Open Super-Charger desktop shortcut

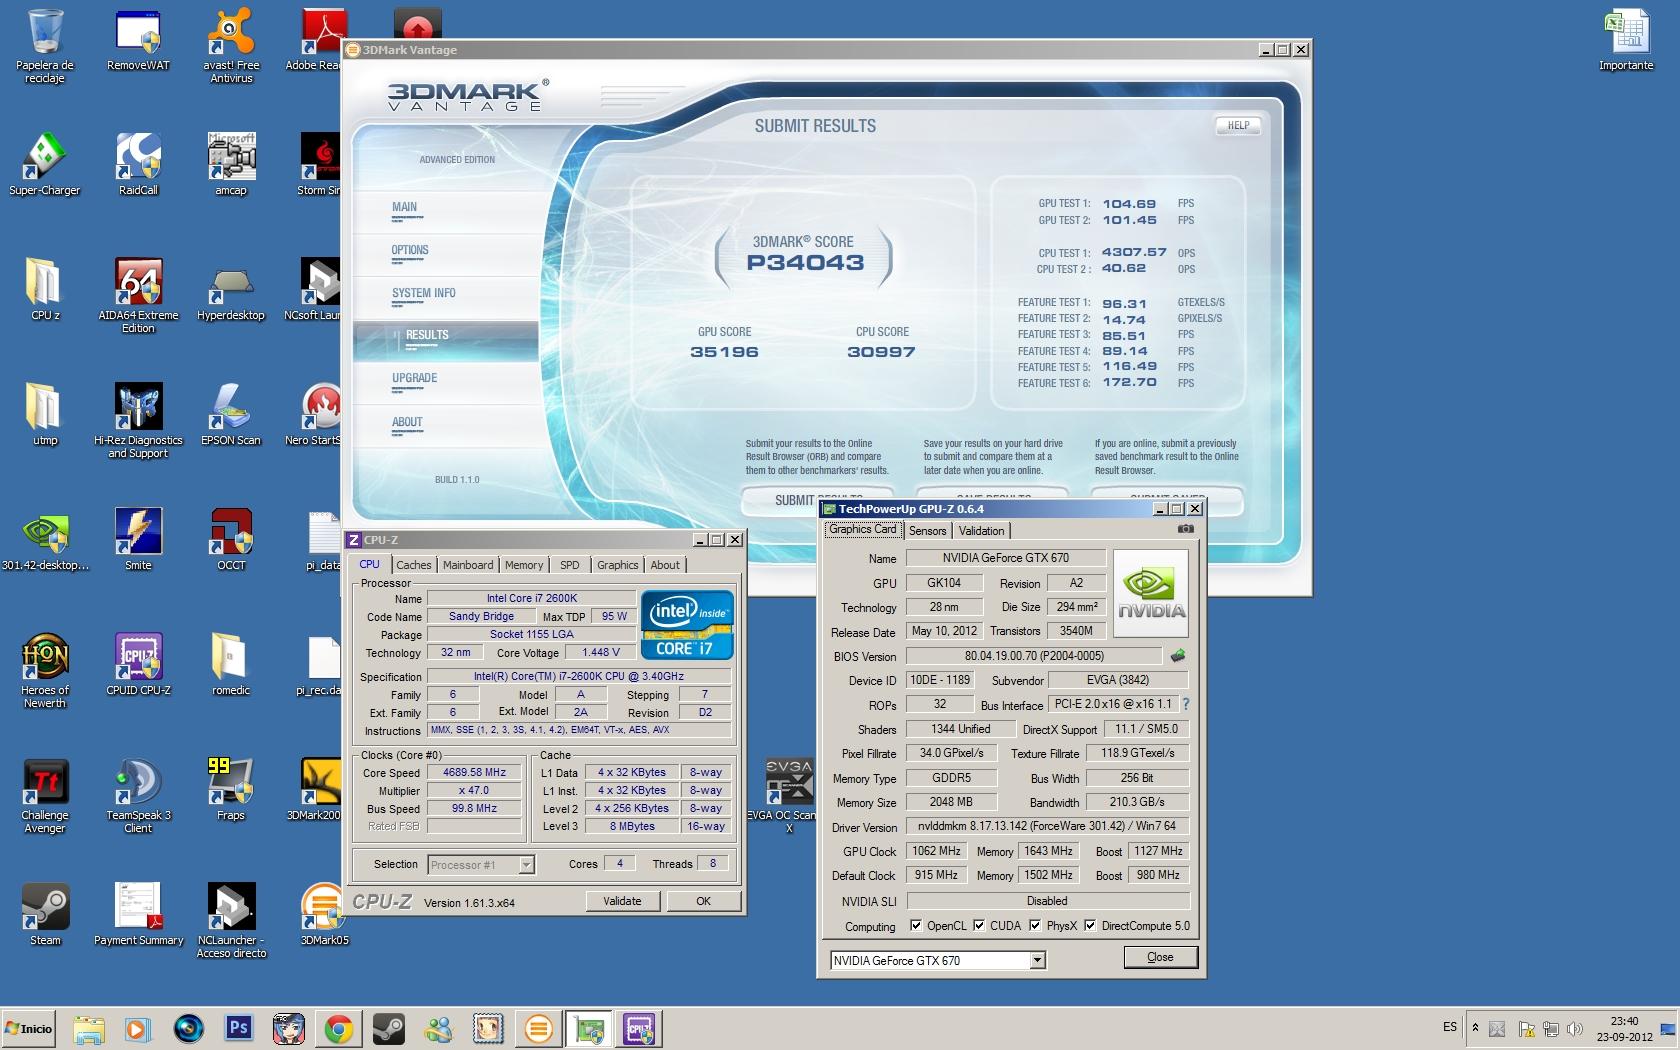(x=45, y=165)
